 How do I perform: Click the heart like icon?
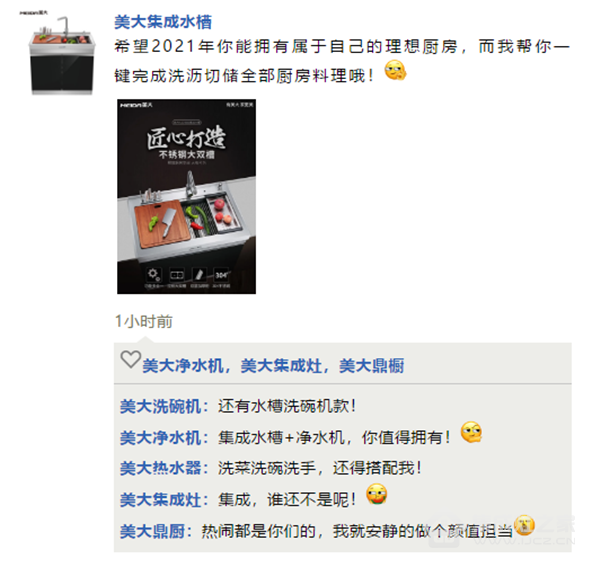tap(130, 359)
